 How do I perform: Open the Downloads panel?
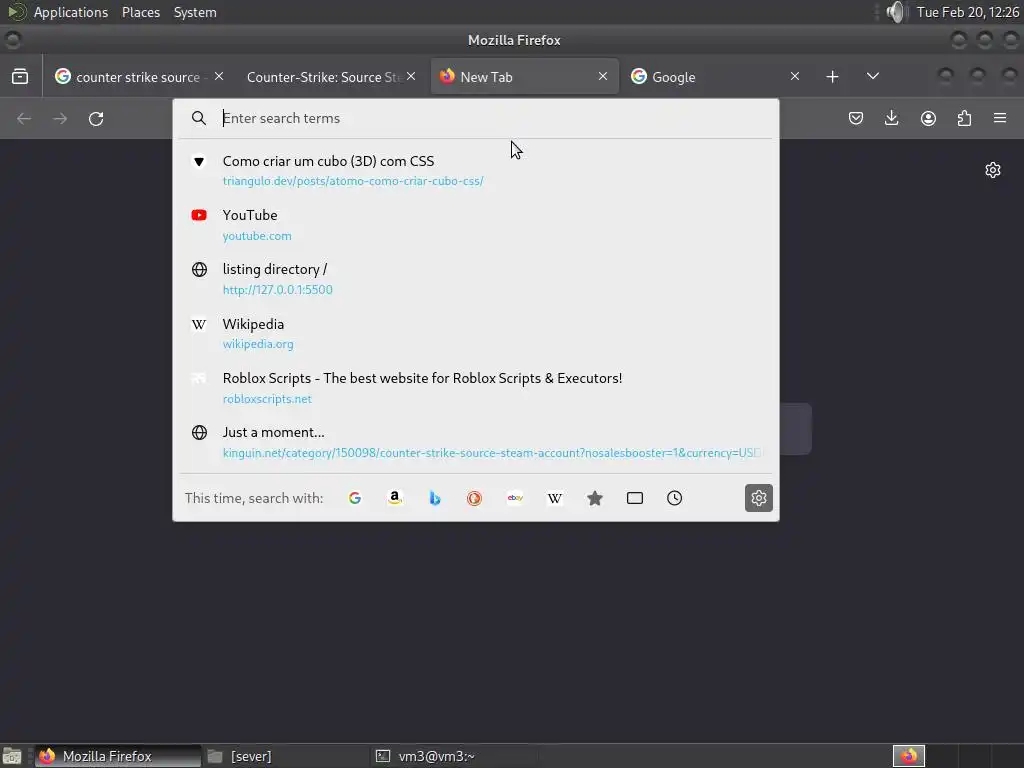pyautogui.click(x=891, y=118)
